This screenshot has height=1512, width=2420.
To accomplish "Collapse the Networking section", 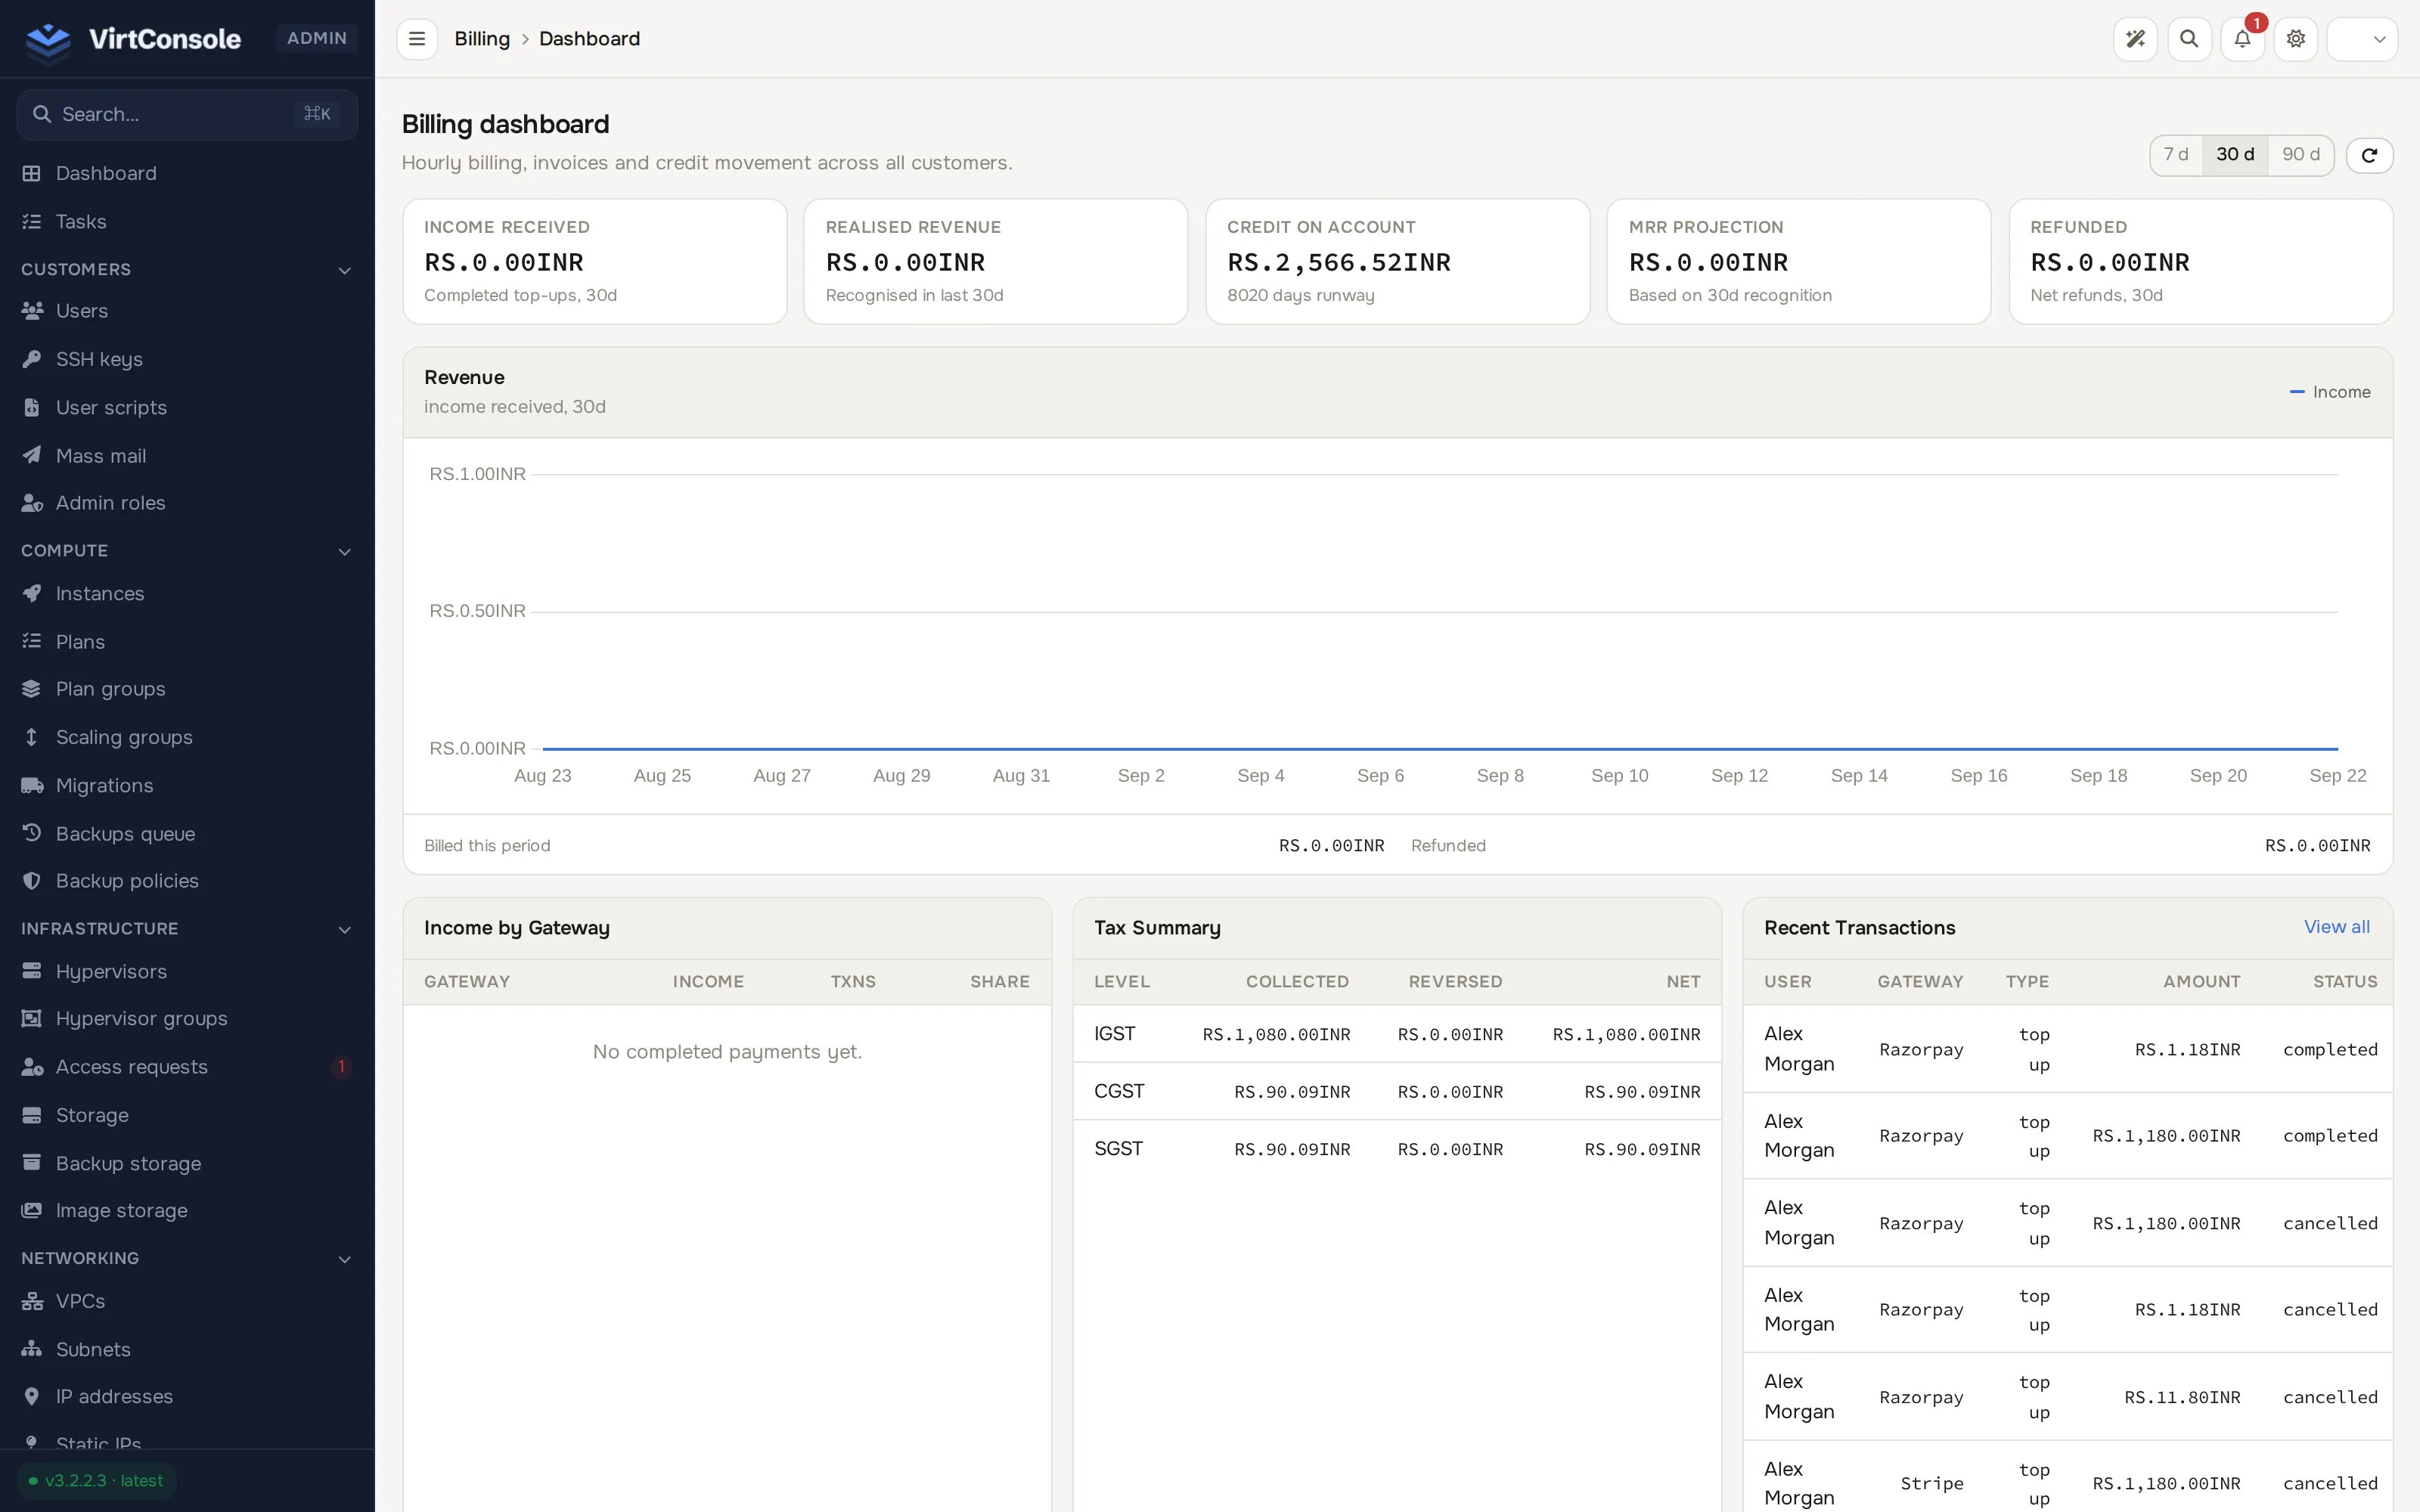I will (x=187, y=1258).
